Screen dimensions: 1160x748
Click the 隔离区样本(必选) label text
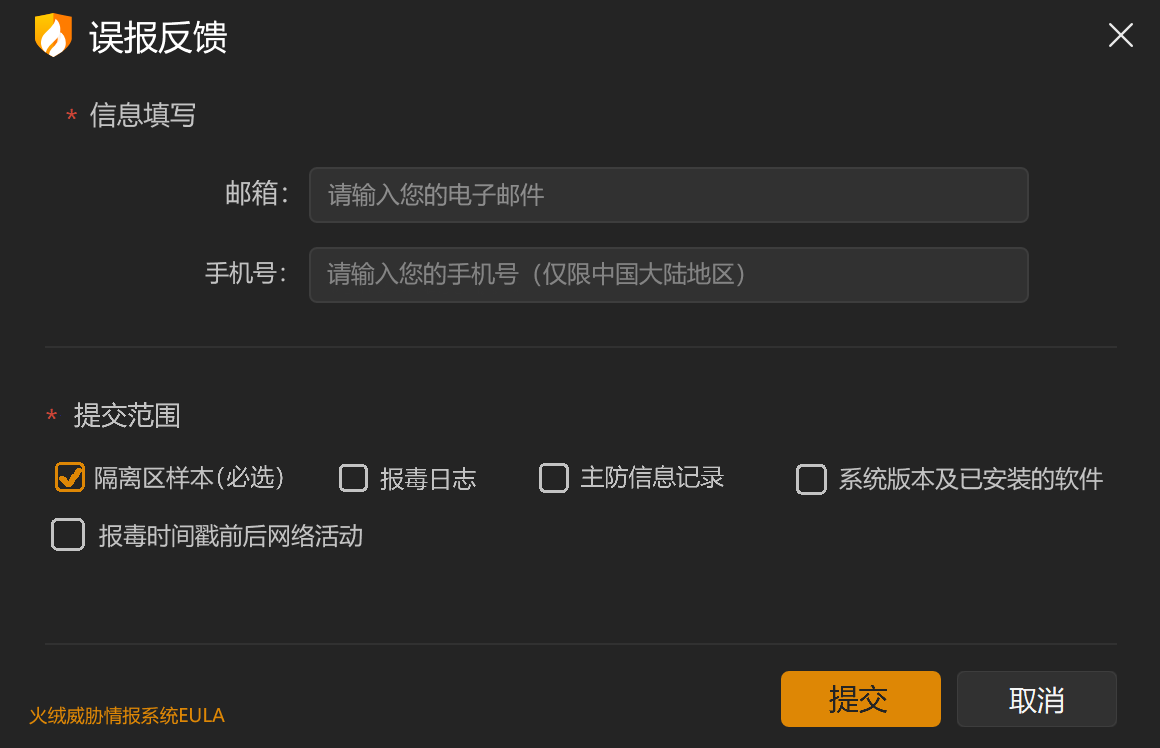point(189,478)
